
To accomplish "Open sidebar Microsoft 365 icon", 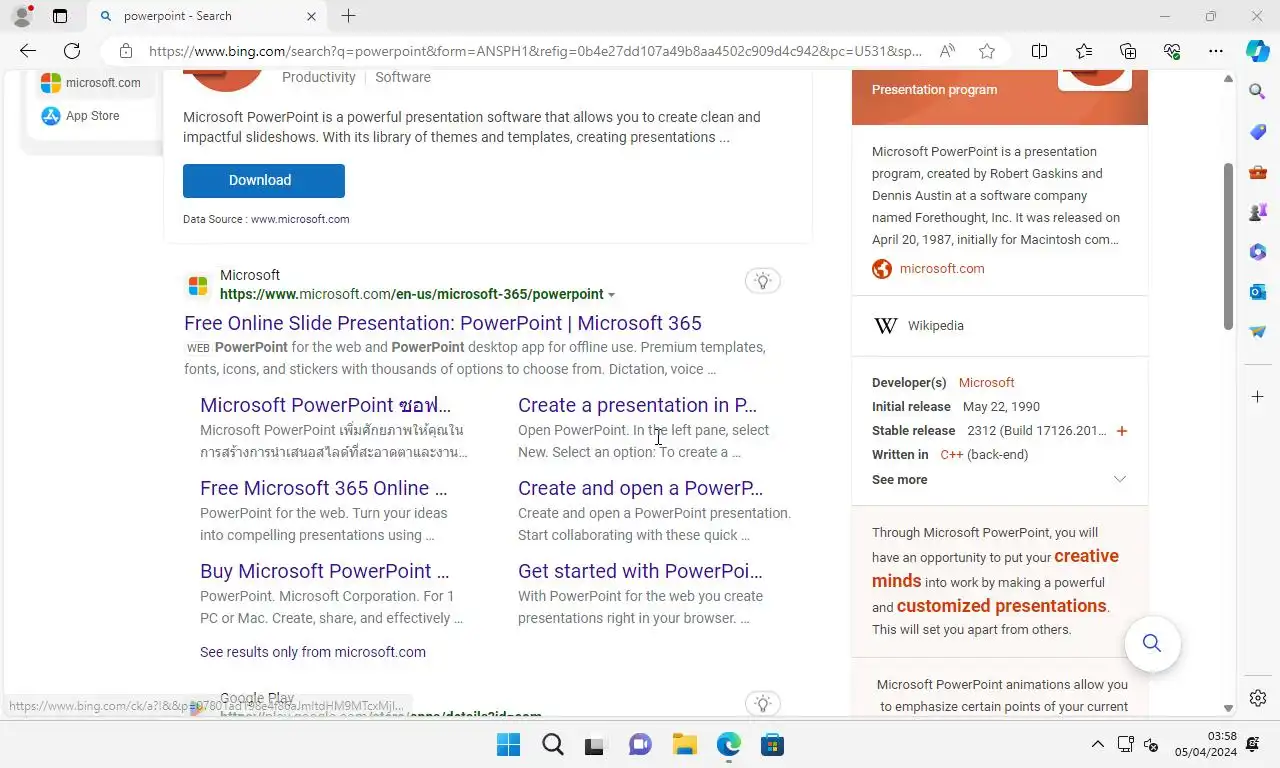I will coord(1258,252).
